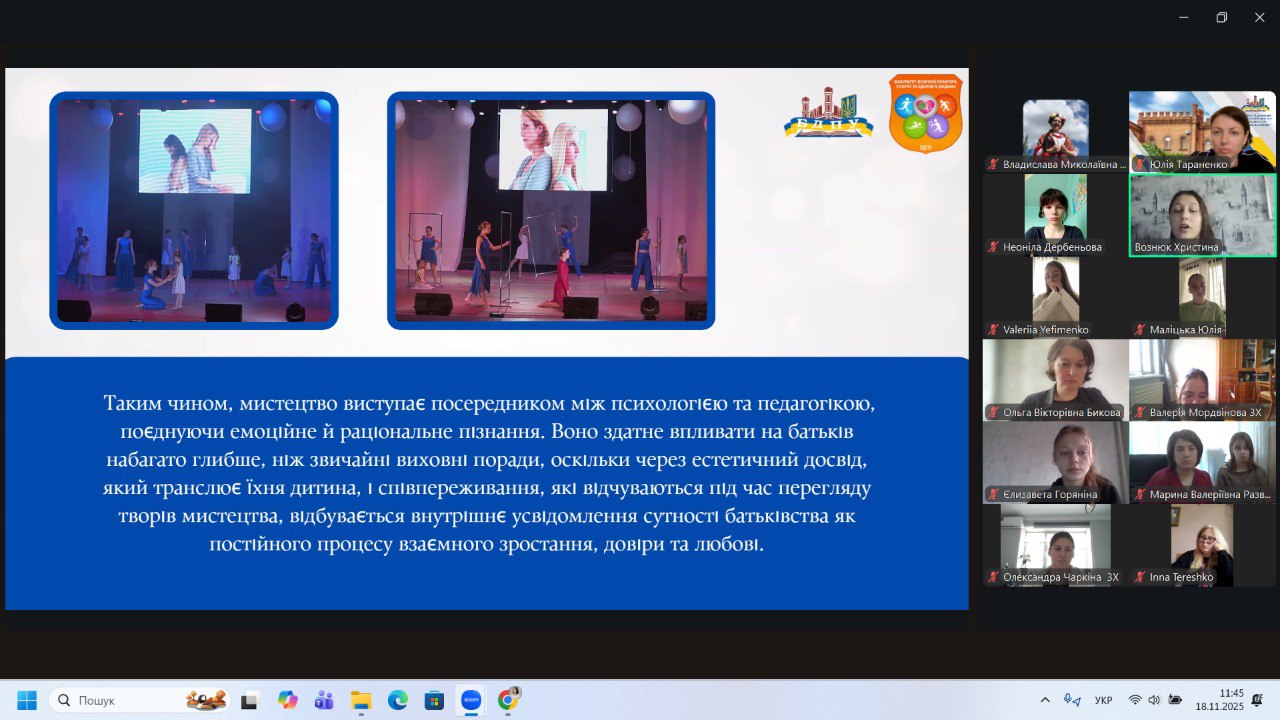Open File Explorer from the taskbar
Screen dimensions: 1280x720
[360, 700]
